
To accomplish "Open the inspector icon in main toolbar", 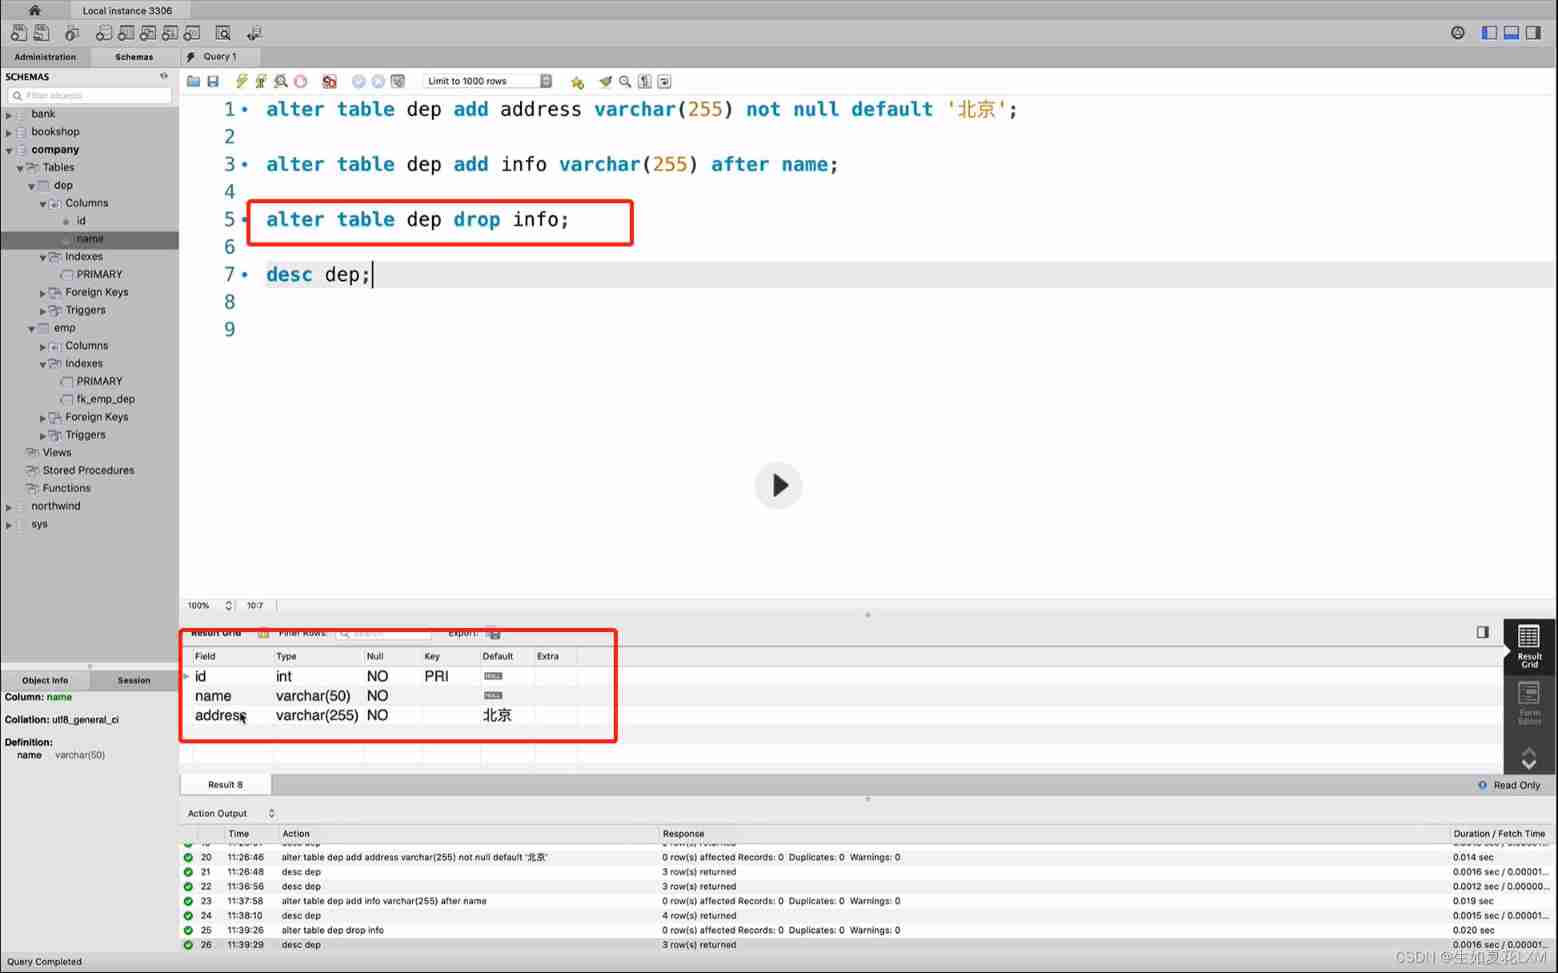I will 72,33.
